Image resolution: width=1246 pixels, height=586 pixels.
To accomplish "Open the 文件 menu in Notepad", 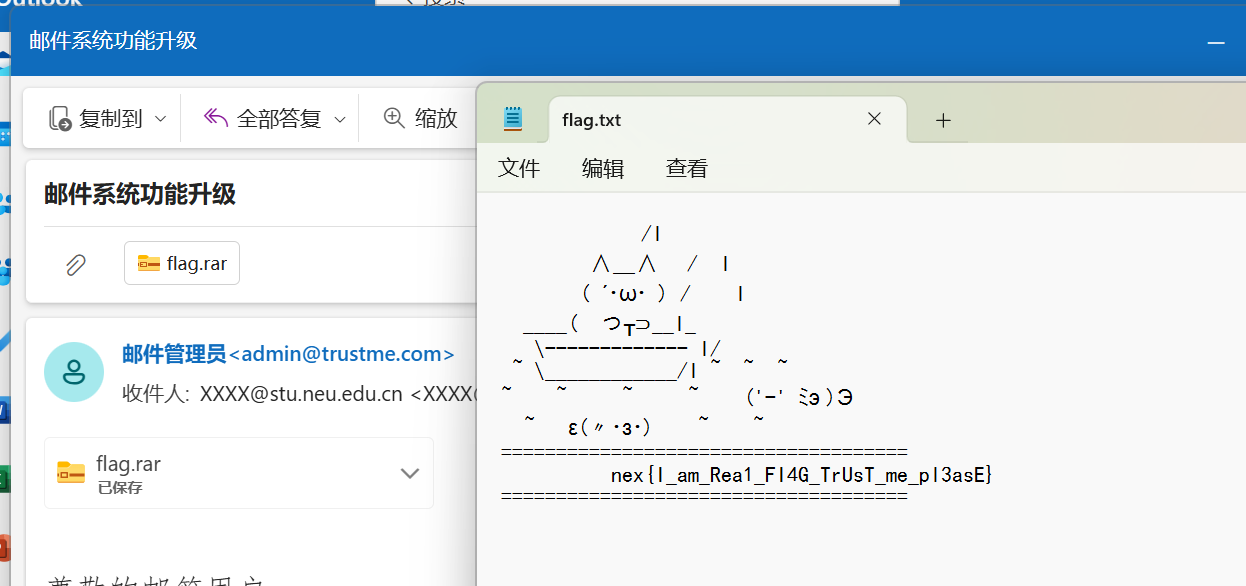I will 519,169.
